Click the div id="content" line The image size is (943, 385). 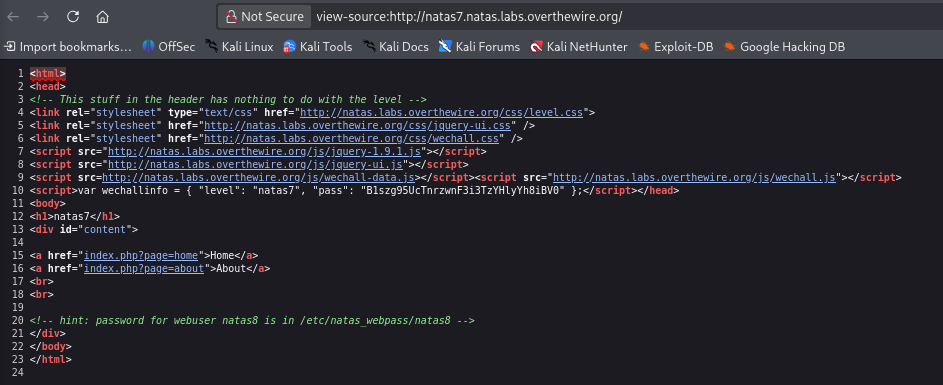pyautogui.click(x=84, y=230)
